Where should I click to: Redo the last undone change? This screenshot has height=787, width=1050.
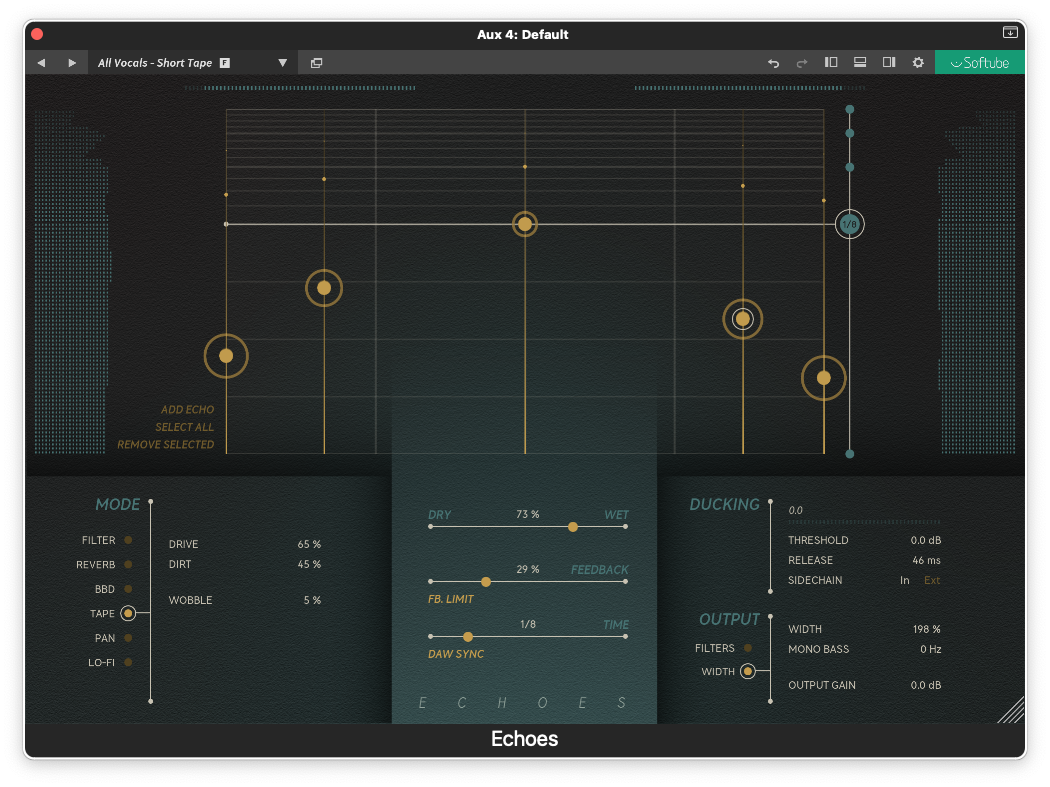[x=802, y=63]
